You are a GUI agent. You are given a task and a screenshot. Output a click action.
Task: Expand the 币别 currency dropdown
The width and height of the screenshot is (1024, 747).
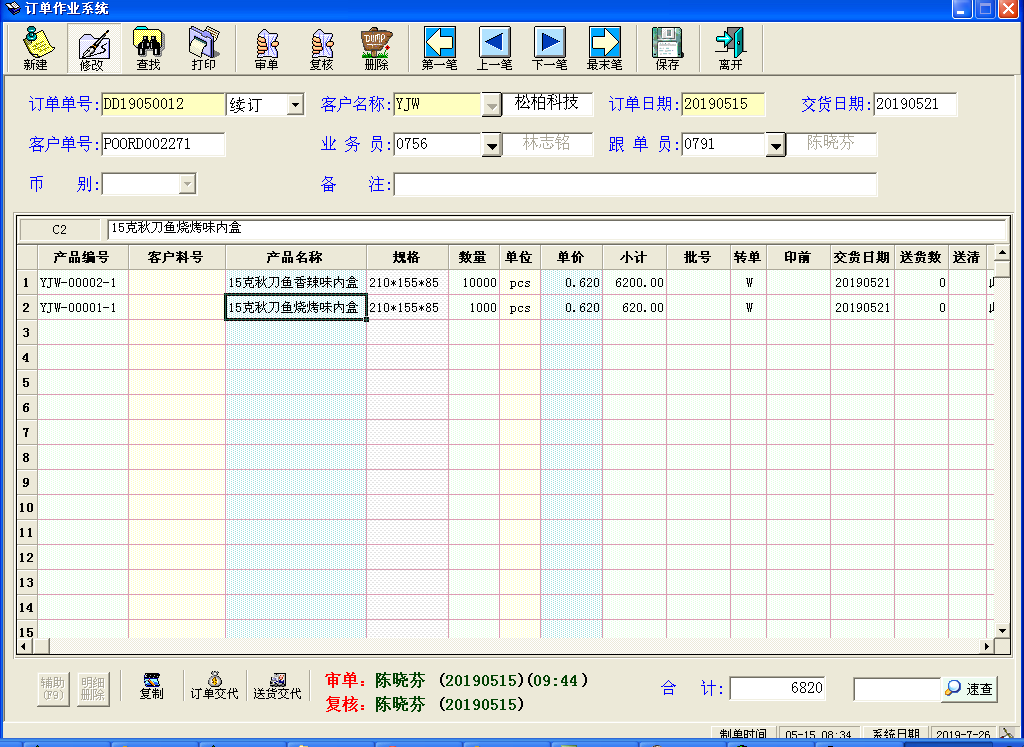[187, 184]
